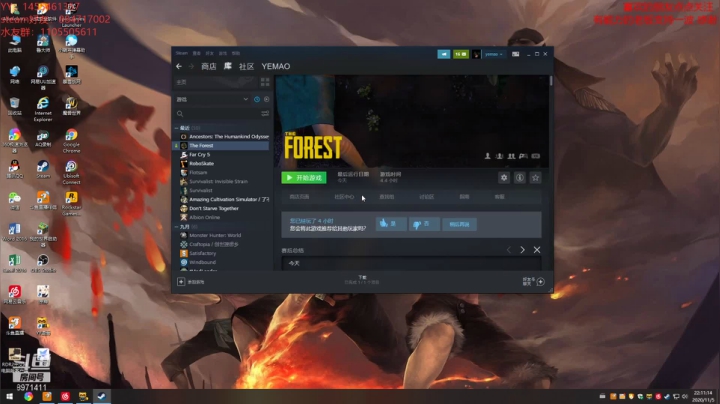Click the Add a Game plus icon
The image size is (720, 404).
coord(181,281)
